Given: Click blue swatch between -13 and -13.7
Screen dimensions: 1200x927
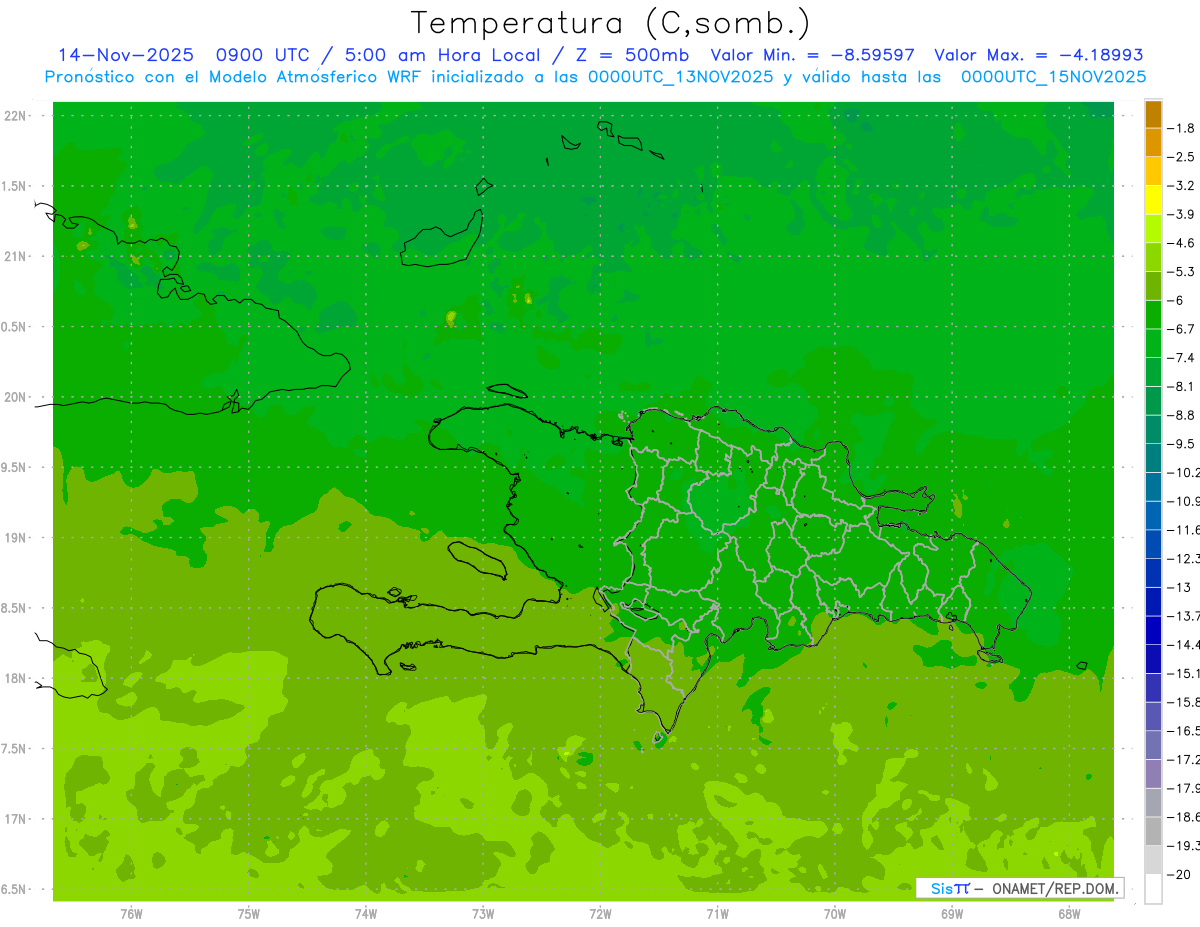Looking at the screenshot, I should click(1153, 601).
